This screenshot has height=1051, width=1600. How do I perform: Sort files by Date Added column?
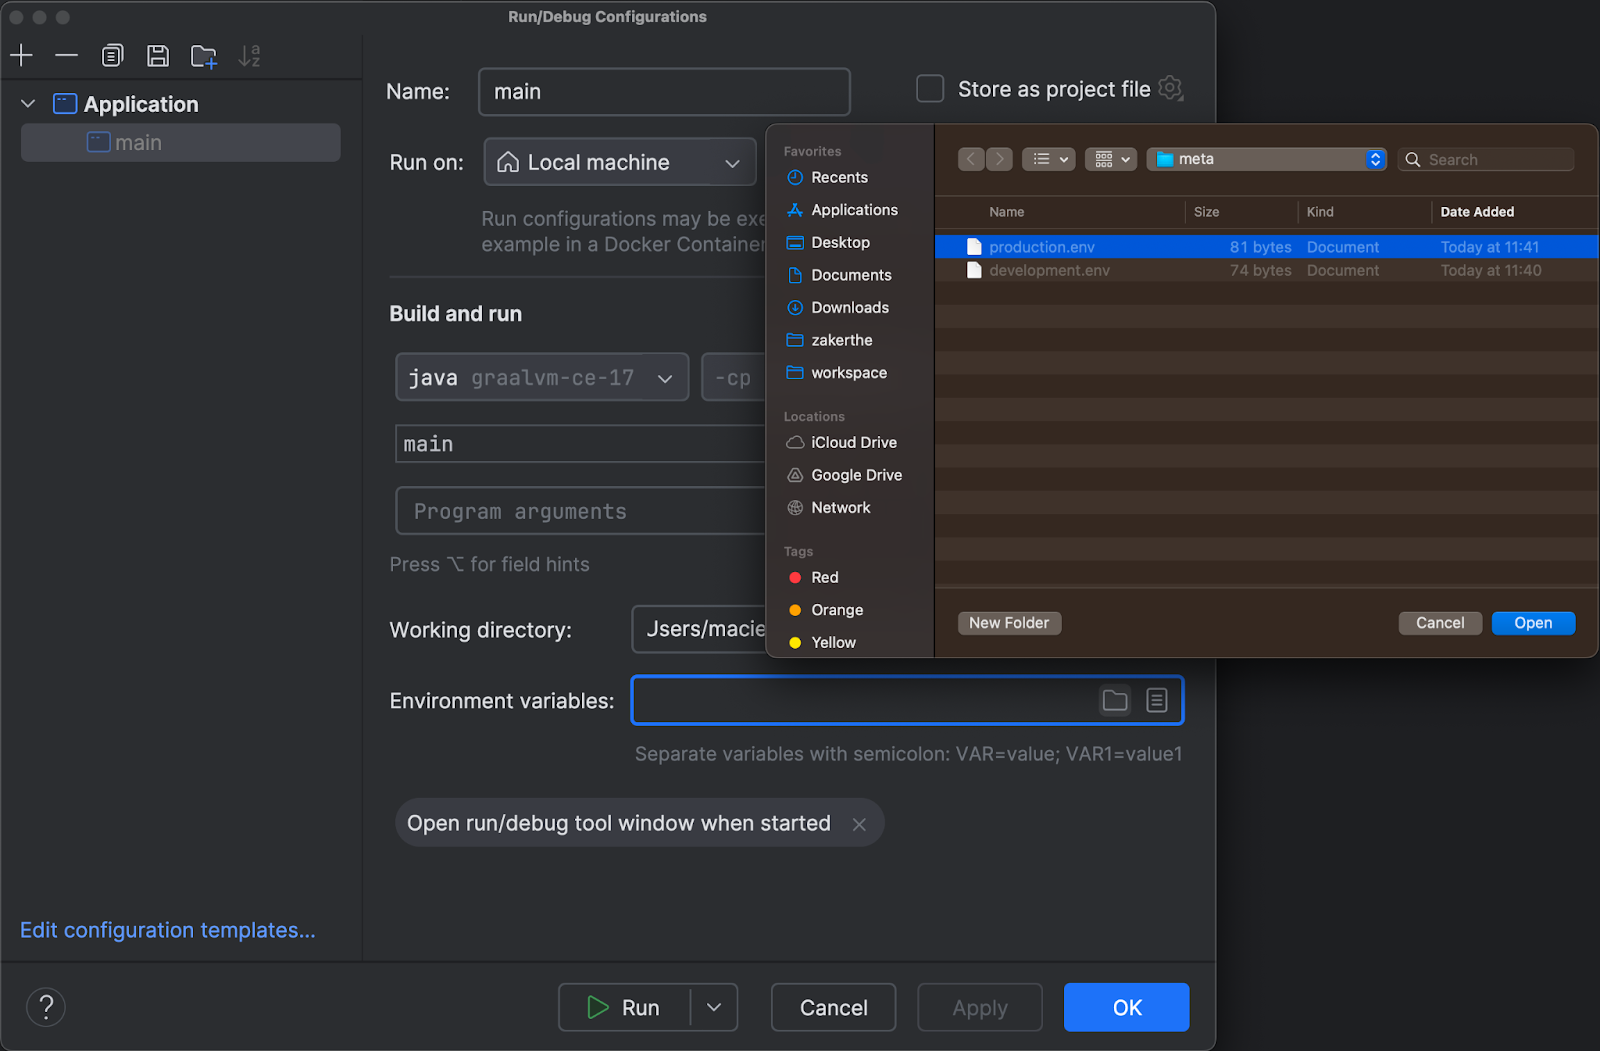pos(1477,212)
